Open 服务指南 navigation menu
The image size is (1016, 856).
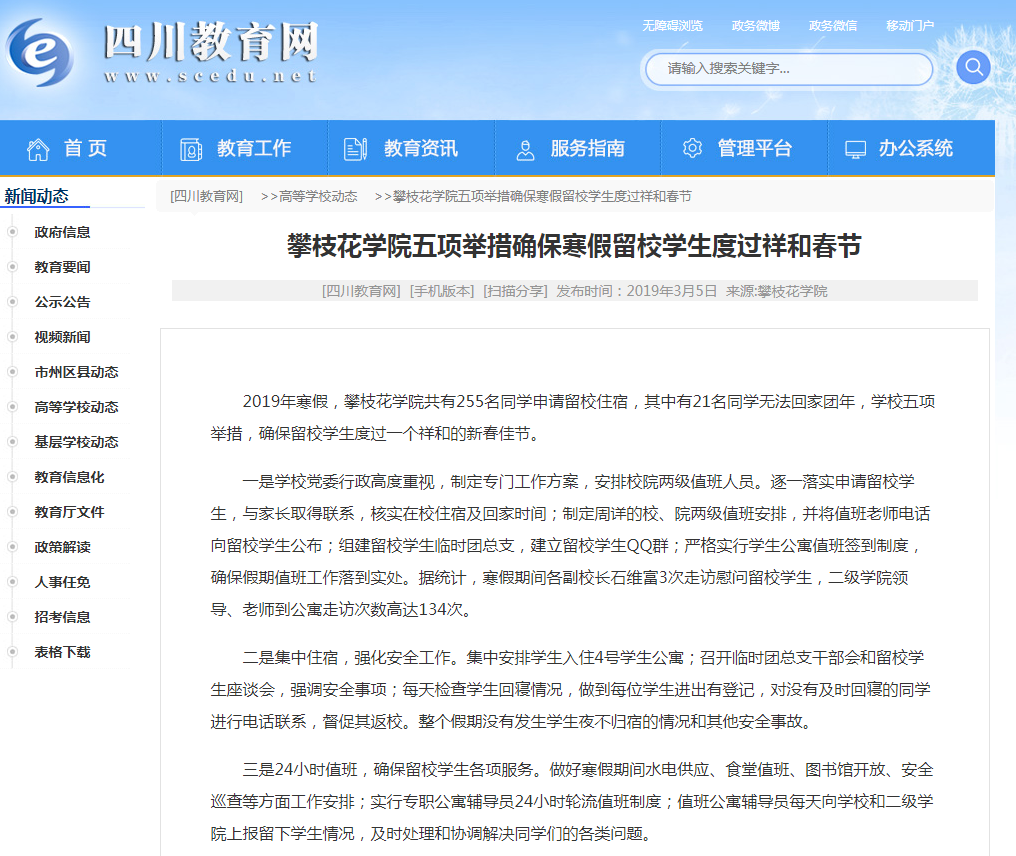point(587,149)
